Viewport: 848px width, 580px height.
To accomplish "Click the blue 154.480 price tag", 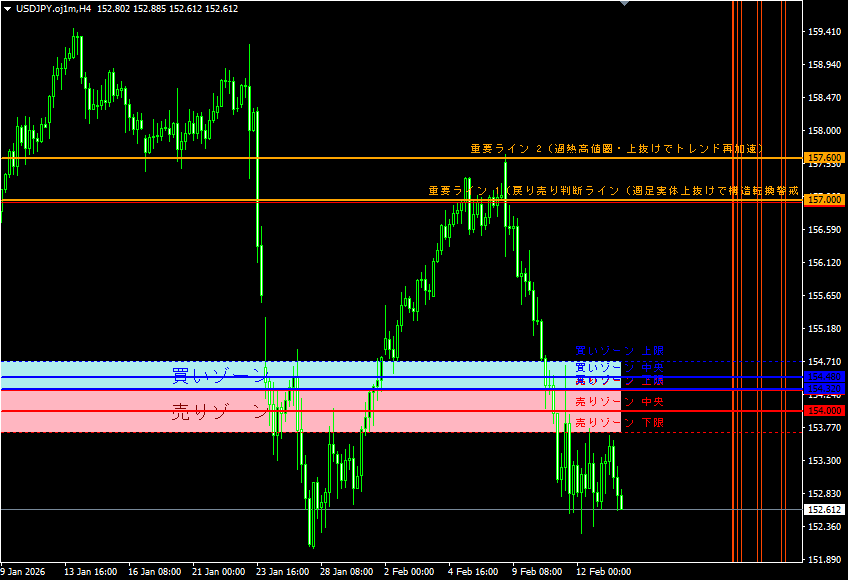I will [x=824, y=377].
